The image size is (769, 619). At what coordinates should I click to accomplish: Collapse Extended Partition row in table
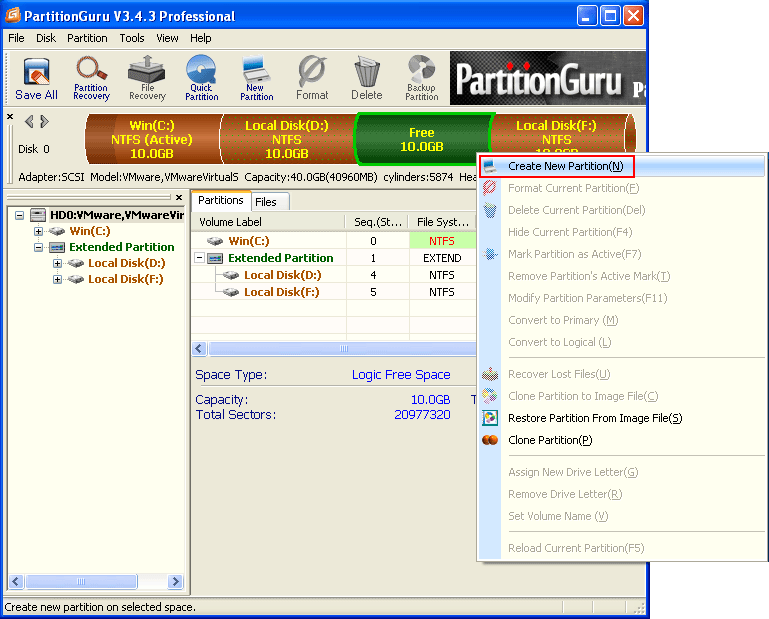[199, 258]
